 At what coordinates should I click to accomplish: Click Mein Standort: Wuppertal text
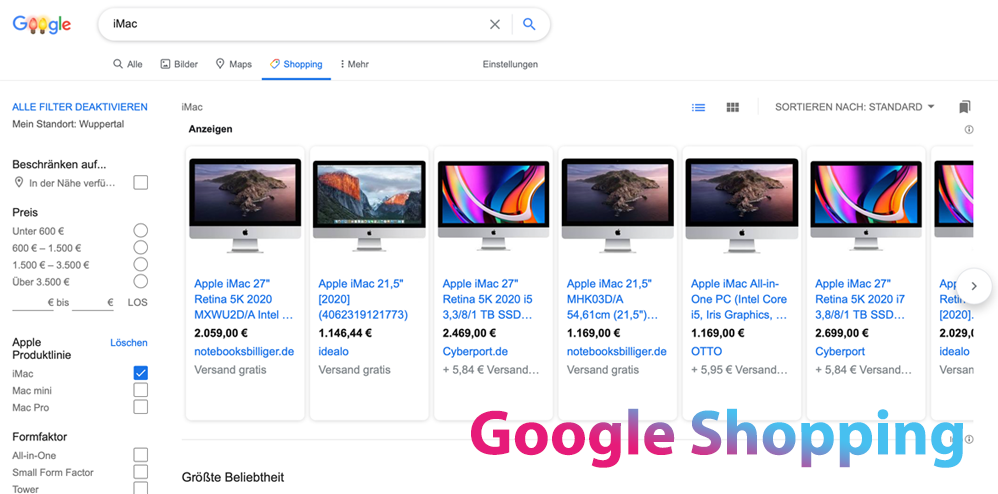[68, 124]
